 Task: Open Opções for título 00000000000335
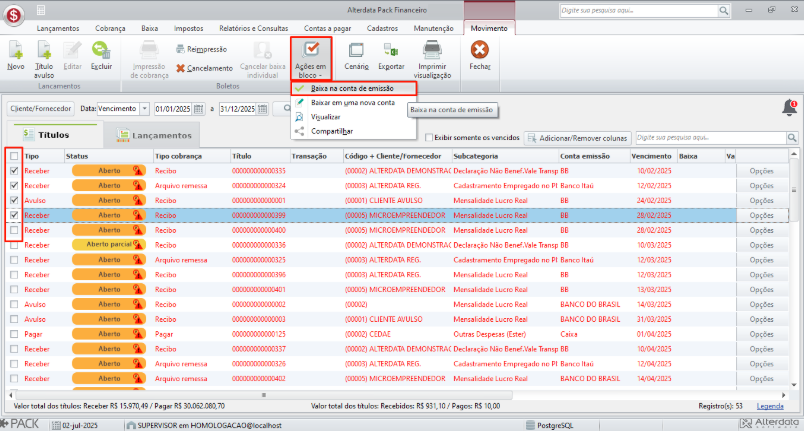click(x=761, y=171)
